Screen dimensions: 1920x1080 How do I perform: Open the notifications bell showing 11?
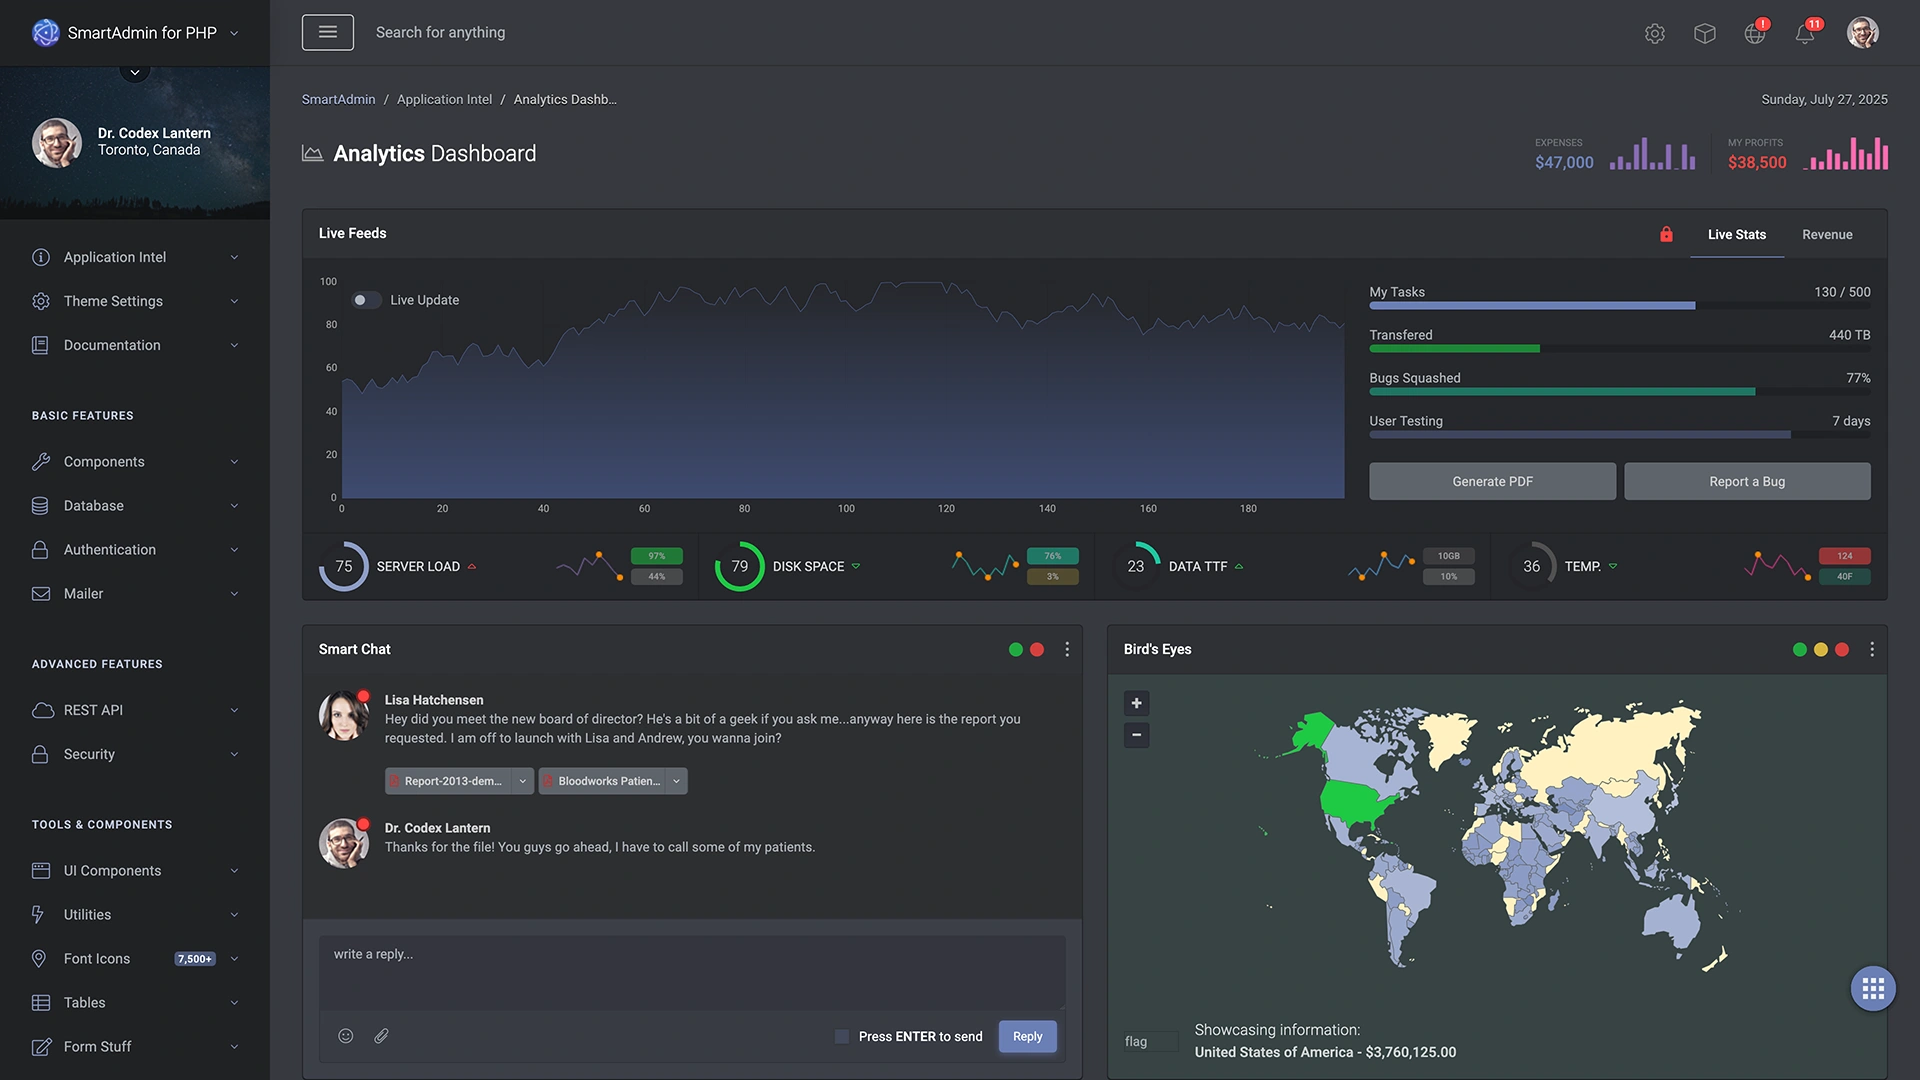click(x=1805, y=33)
